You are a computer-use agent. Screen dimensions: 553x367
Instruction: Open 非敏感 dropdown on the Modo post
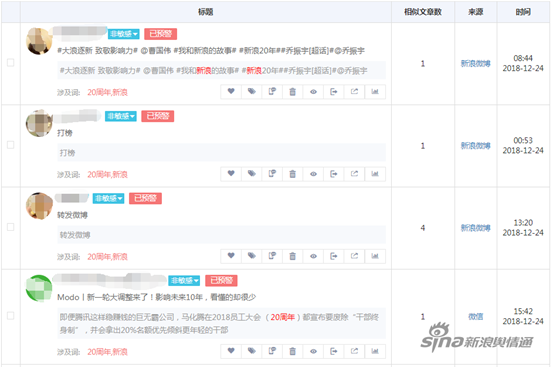tap(184, 281)
